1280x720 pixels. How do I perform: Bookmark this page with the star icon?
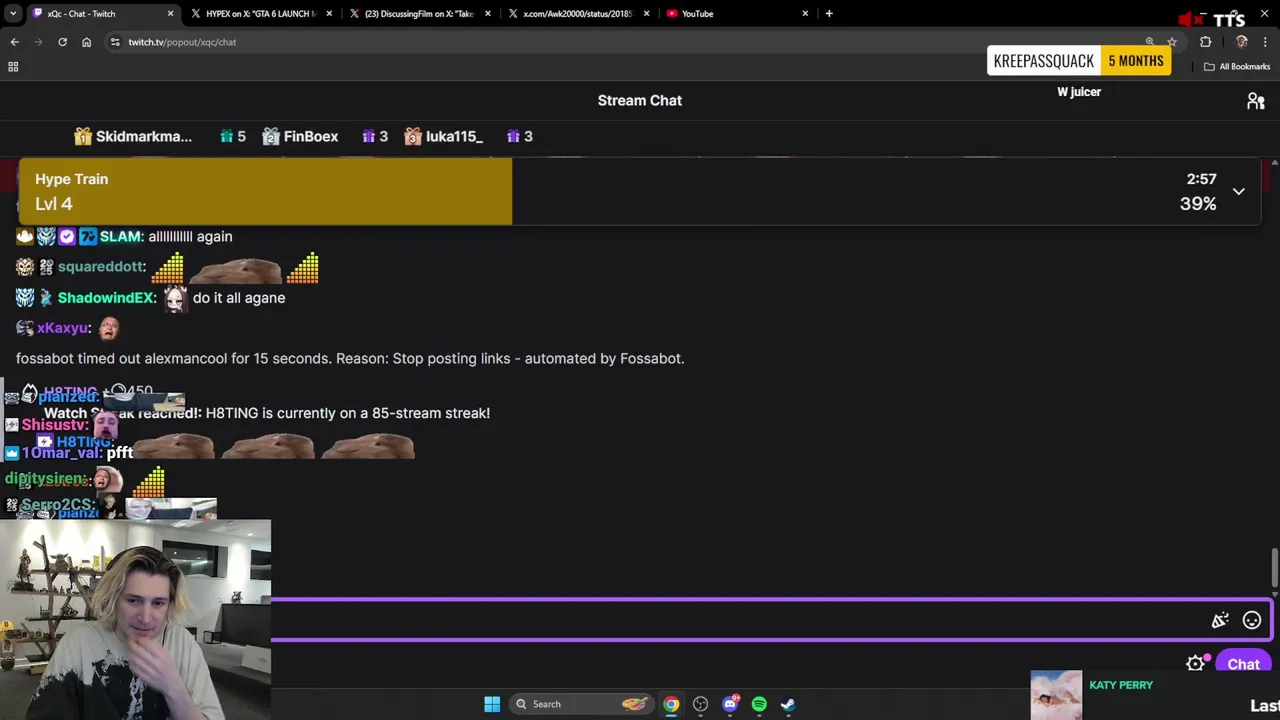coord(1172,42)
